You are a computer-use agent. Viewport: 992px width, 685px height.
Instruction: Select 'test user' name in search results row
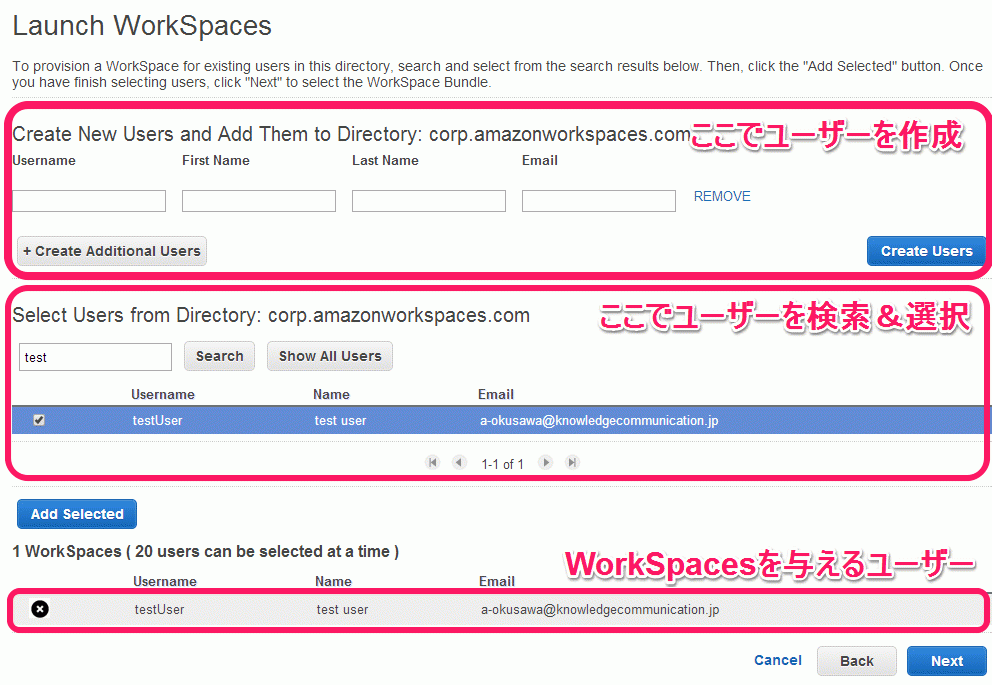[340, 421]
